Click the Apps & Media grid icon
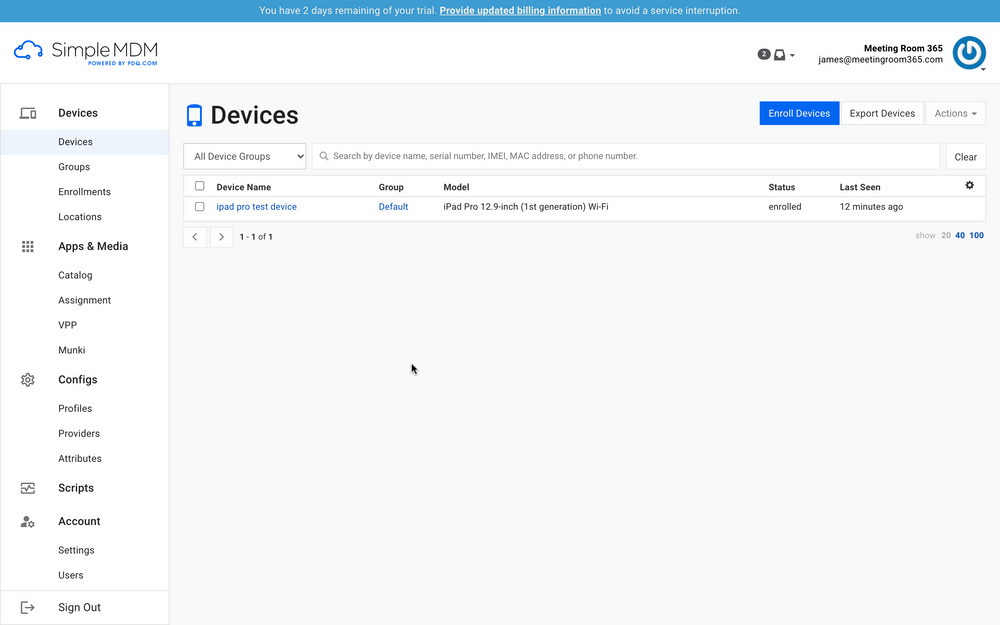This screenshot has height=625, width=1000. pyautogui.click(x=27, y=246)
